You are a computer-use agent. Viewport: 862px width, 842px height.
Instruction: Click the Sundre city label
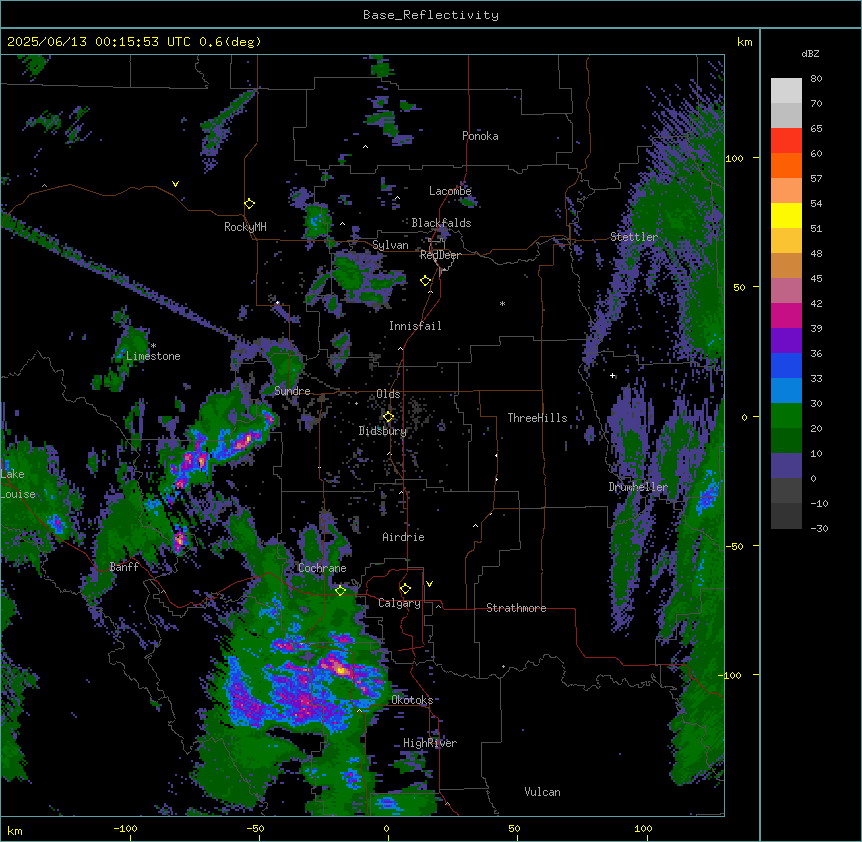[x=292, y=391]
